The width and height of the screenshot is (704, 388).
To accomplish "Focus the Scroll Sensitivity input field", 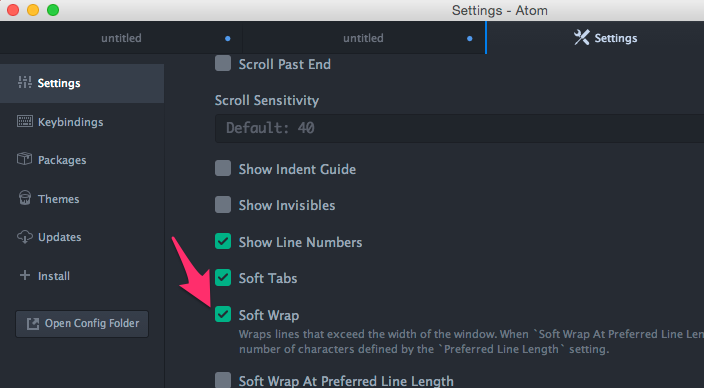I will 459,128.
